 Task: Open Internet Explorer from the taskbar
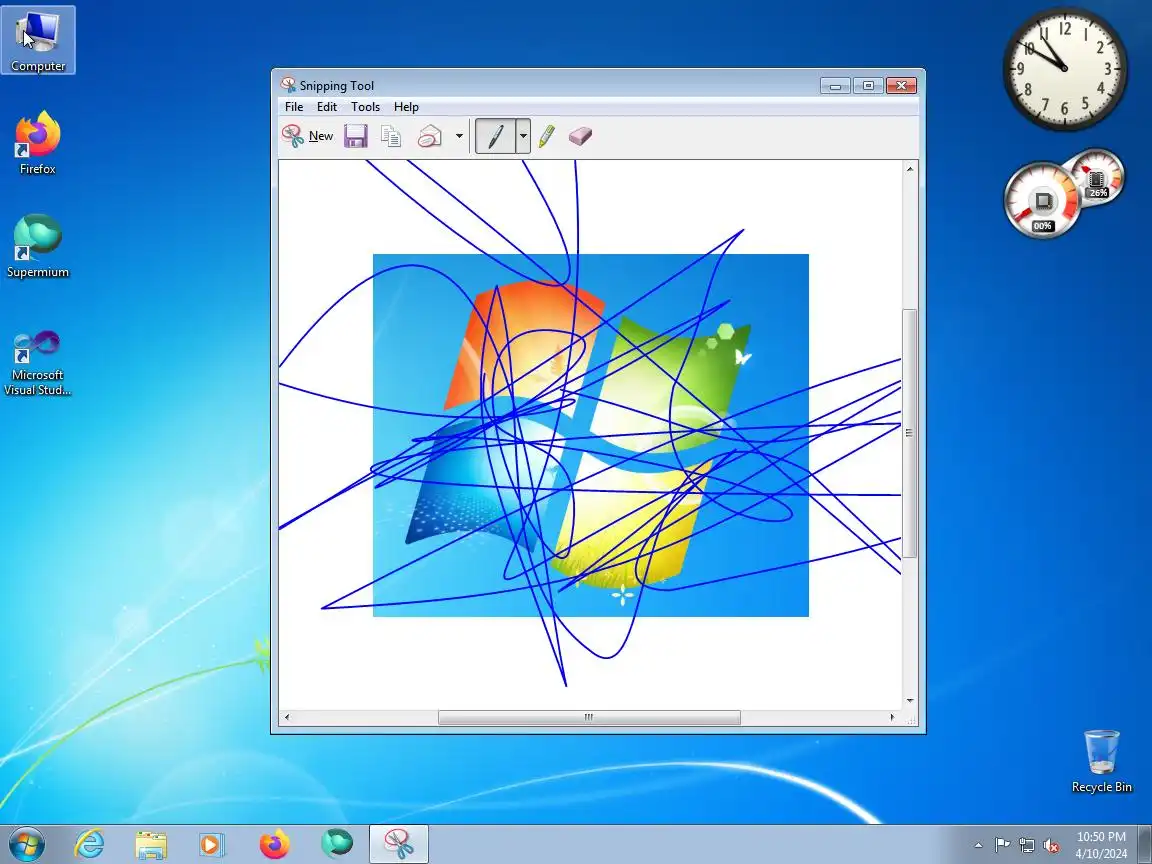pos(89,844)
